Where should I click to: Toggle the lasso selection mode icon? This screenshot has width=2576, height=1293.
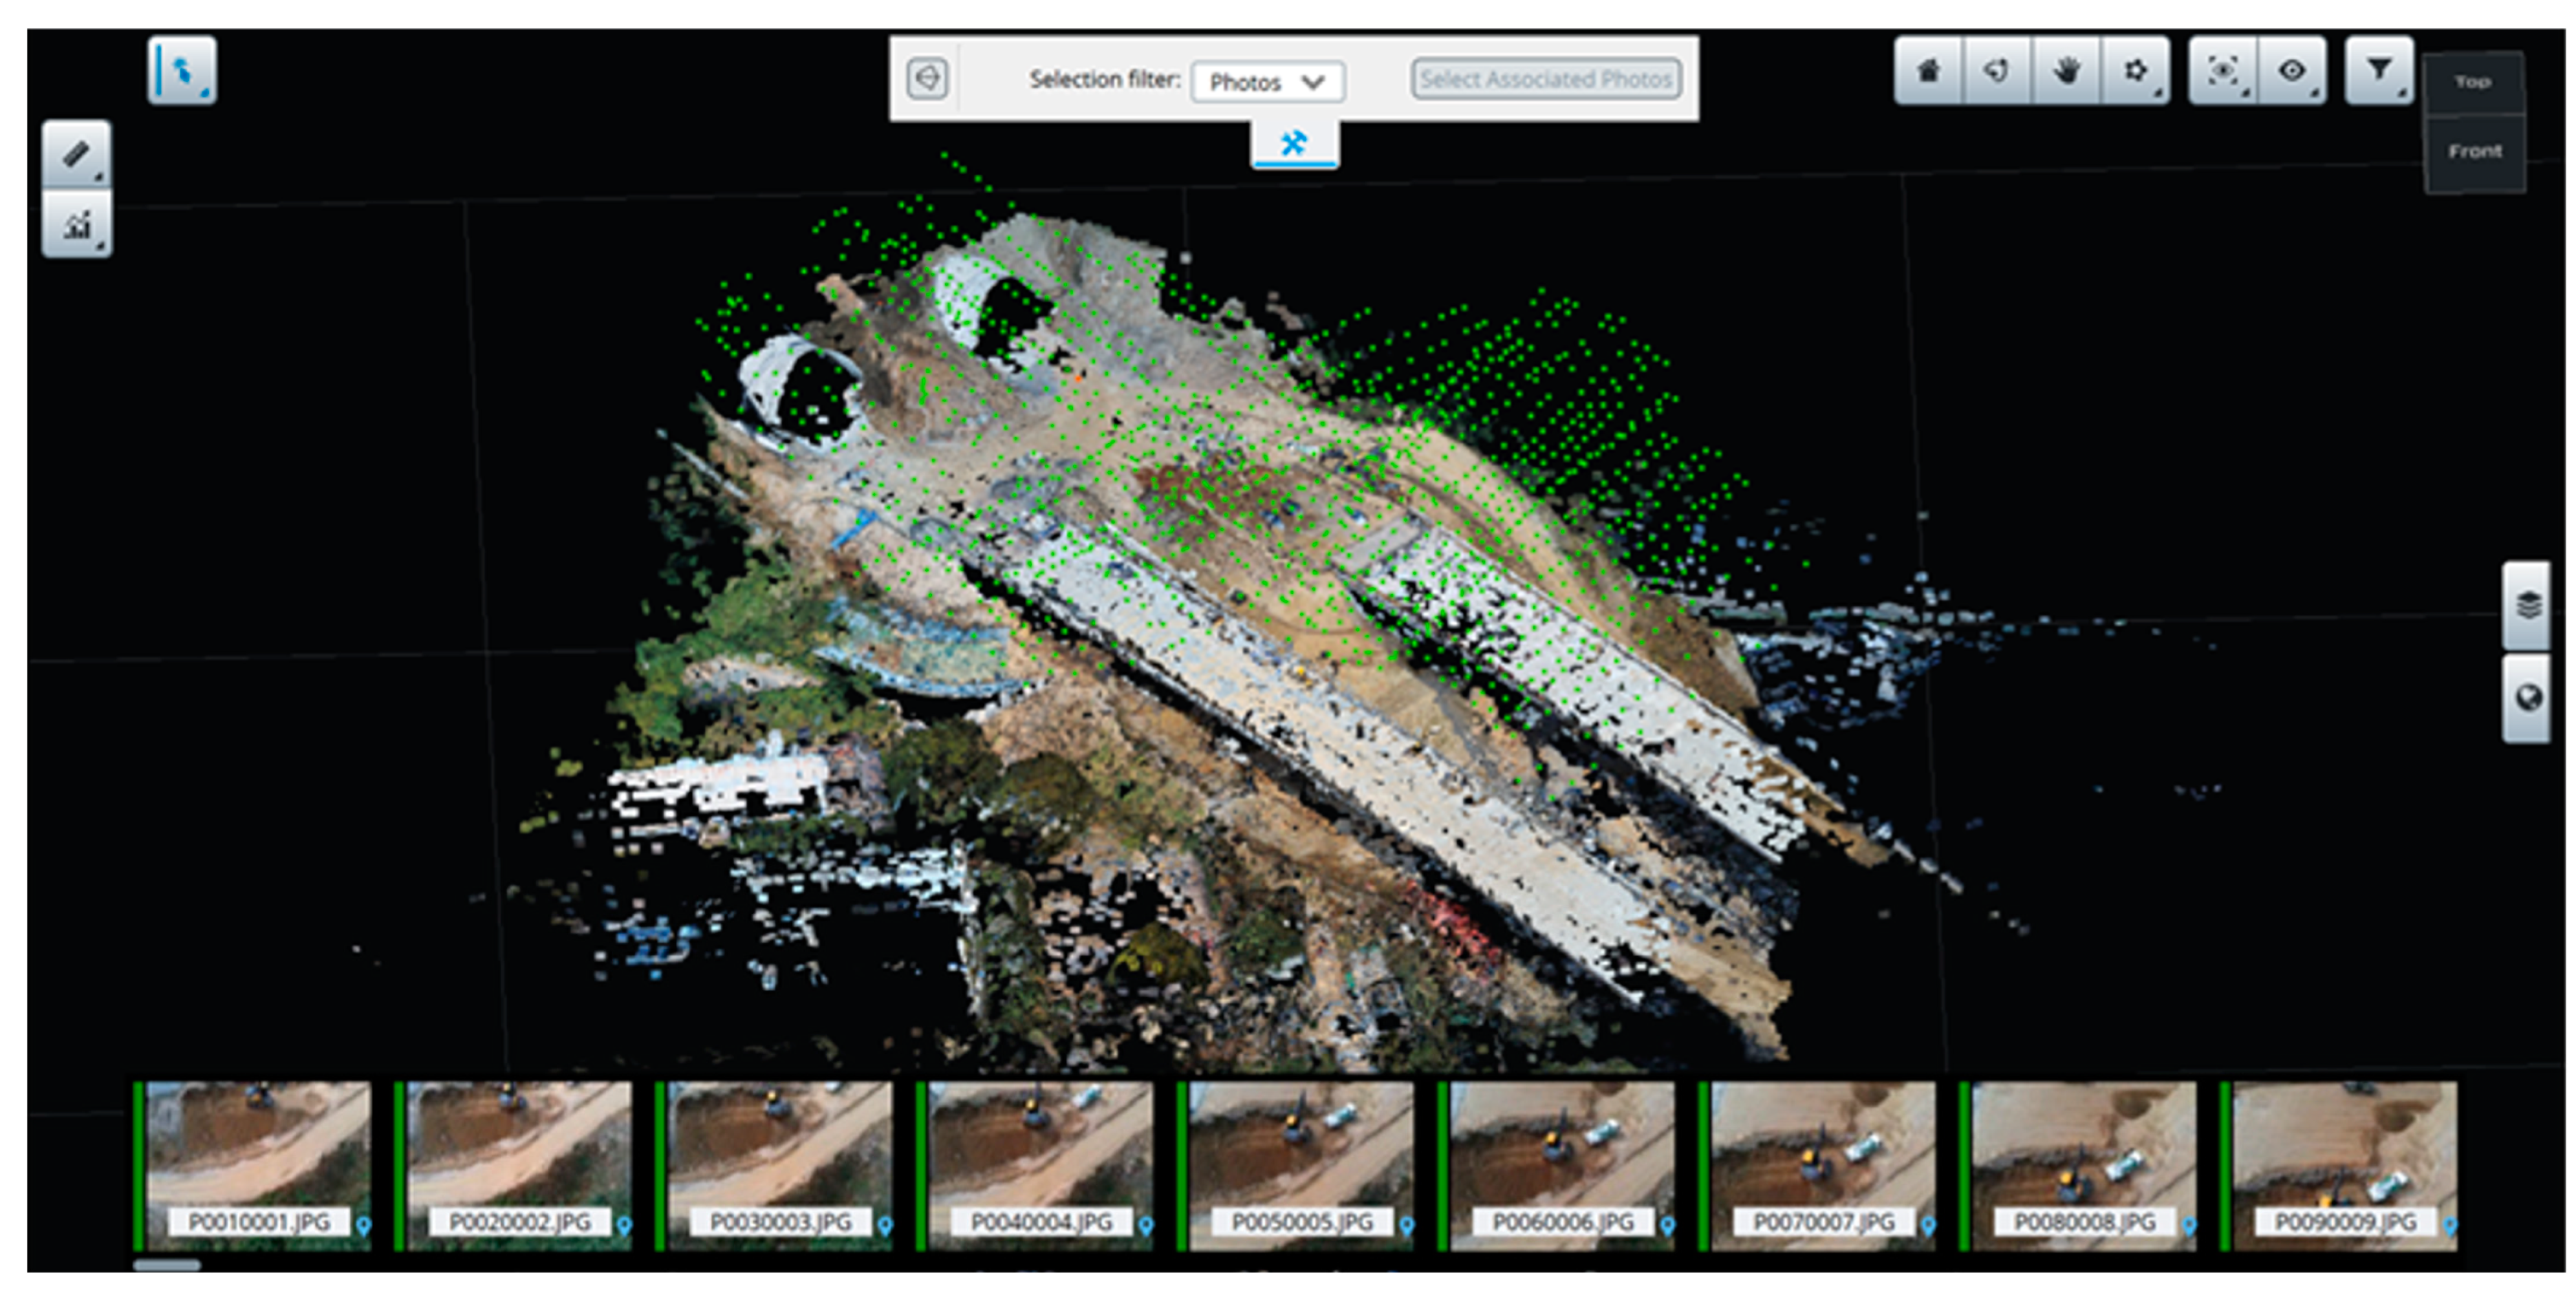(x=927, y=78)
